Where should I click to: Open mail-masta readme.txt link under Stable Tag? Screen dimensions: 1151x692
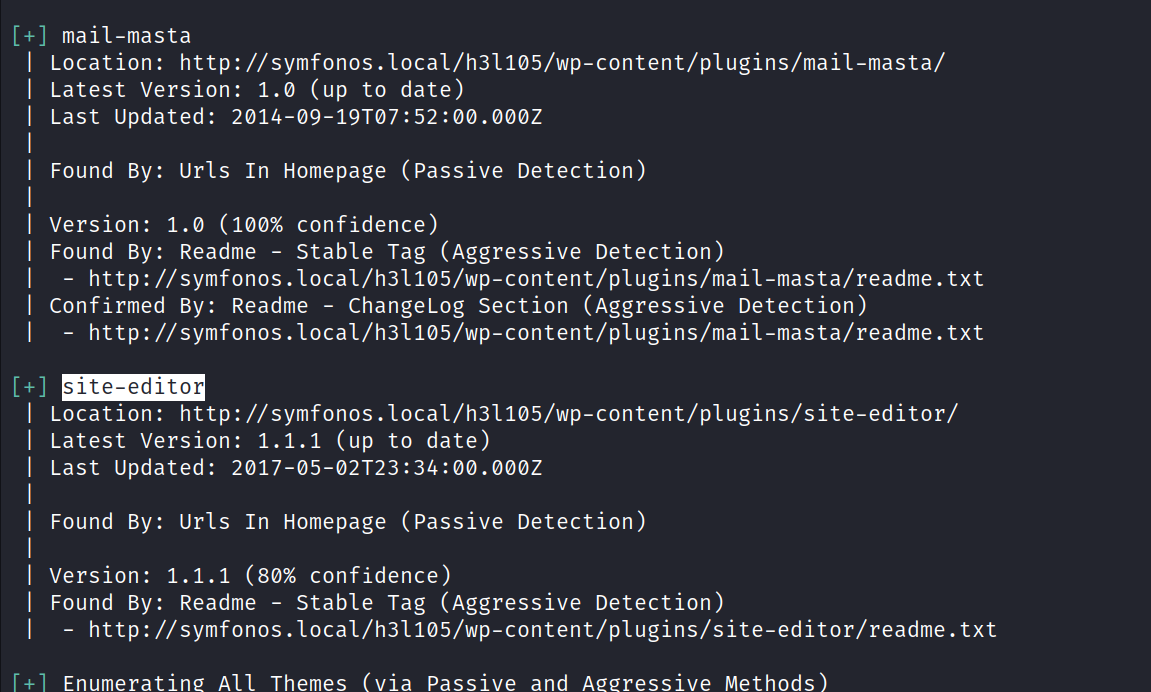coord(536,278)
